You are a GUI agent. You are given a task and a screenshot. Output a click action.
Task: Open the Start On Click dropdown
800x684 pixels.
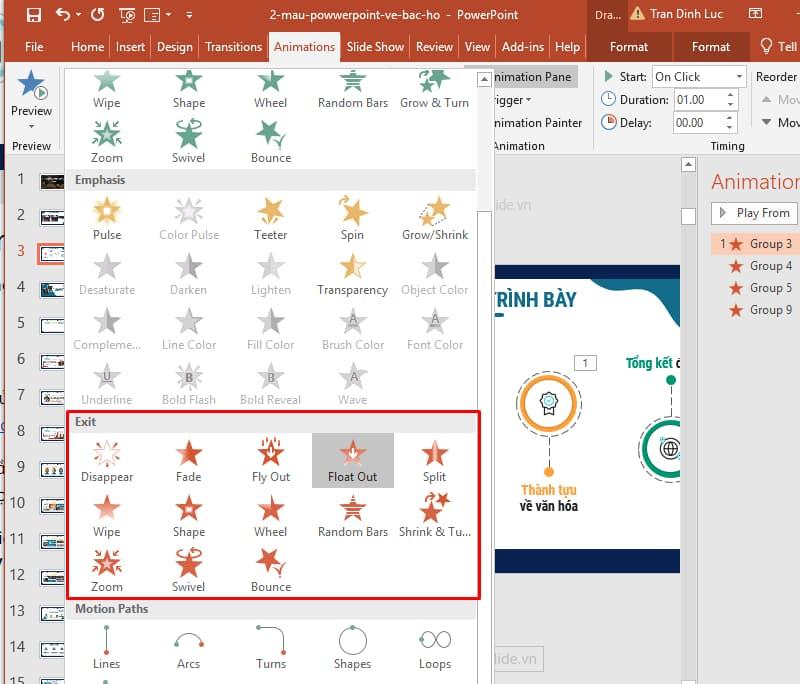click(742, 75)
